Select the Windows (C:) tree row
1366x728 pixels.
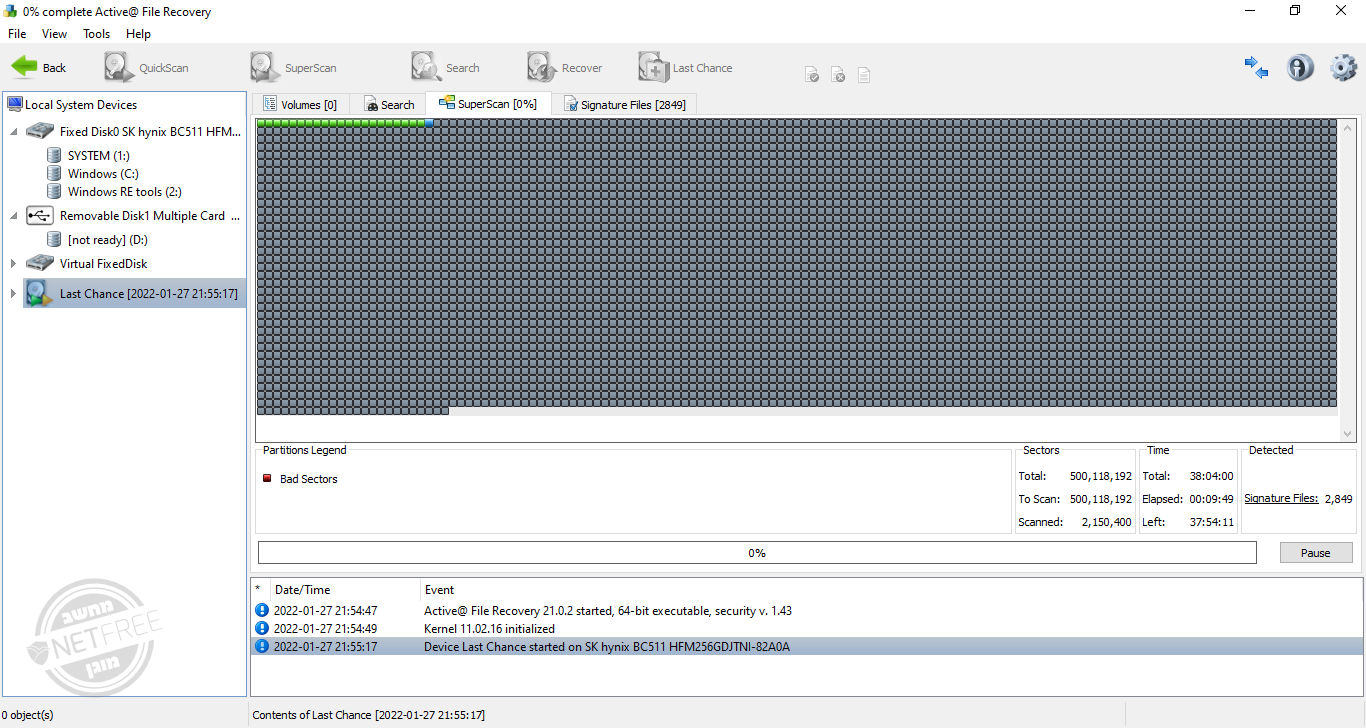(103, 173)
